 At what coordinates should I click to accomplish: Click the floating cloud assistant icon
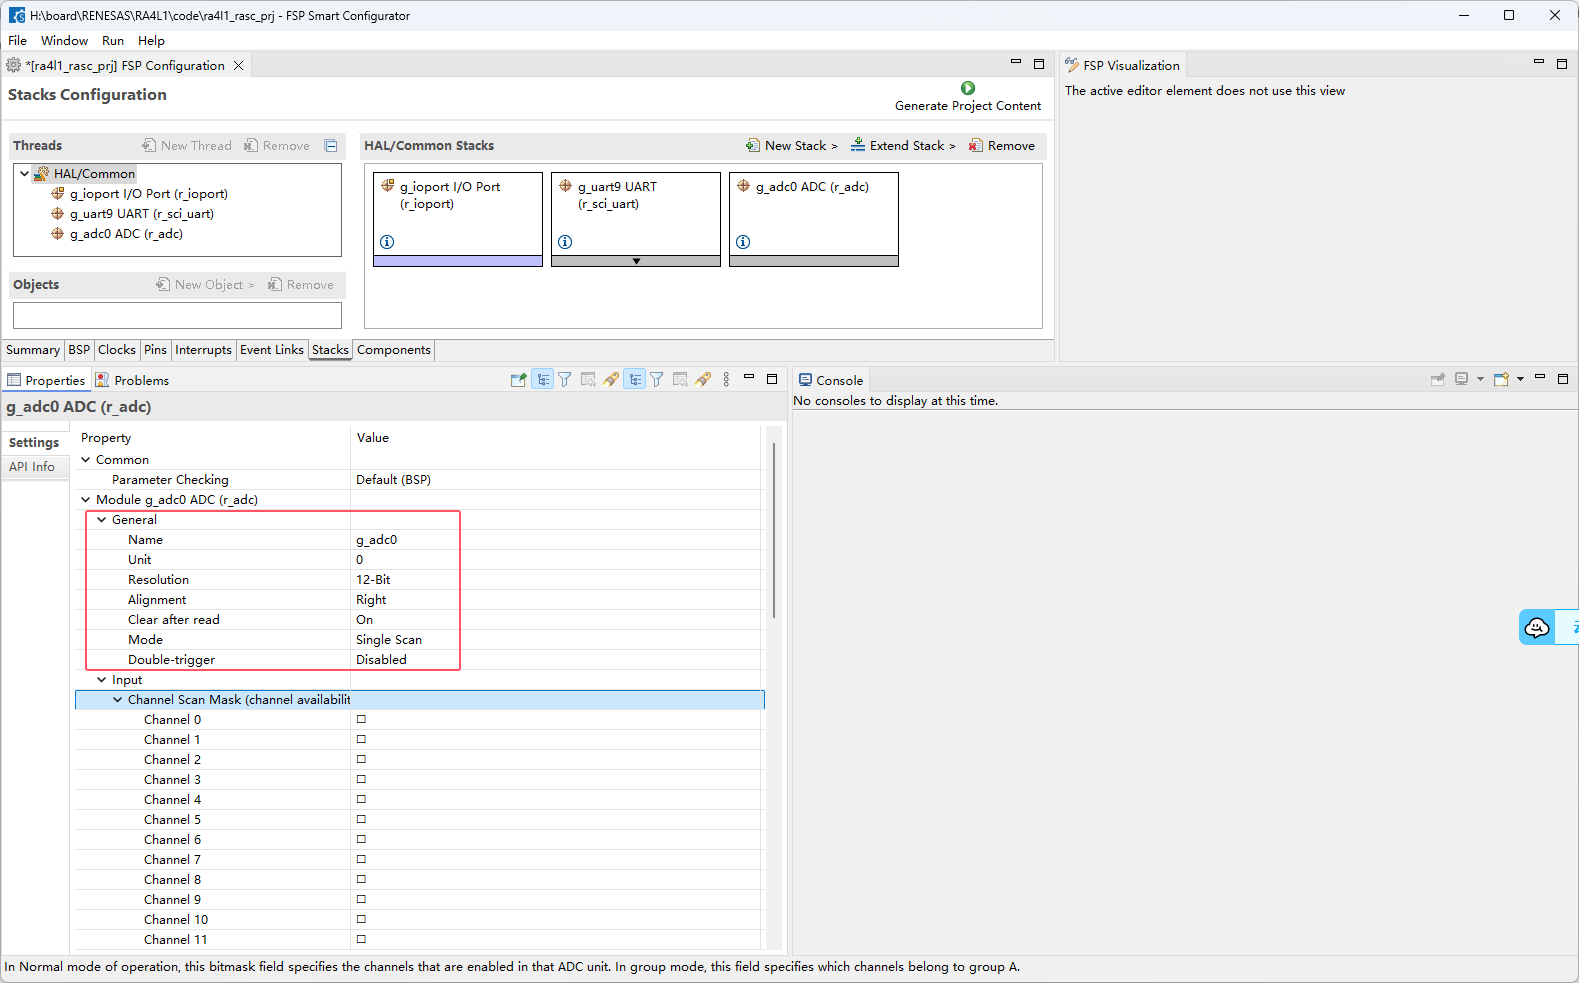pos(1537,627)
